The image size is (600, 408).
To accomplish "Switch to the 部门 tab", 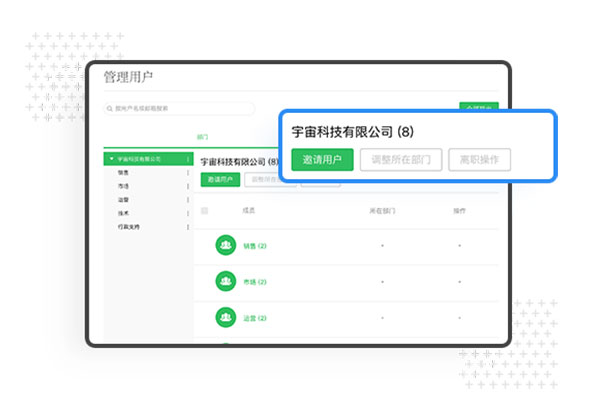I will click(203, 136).
